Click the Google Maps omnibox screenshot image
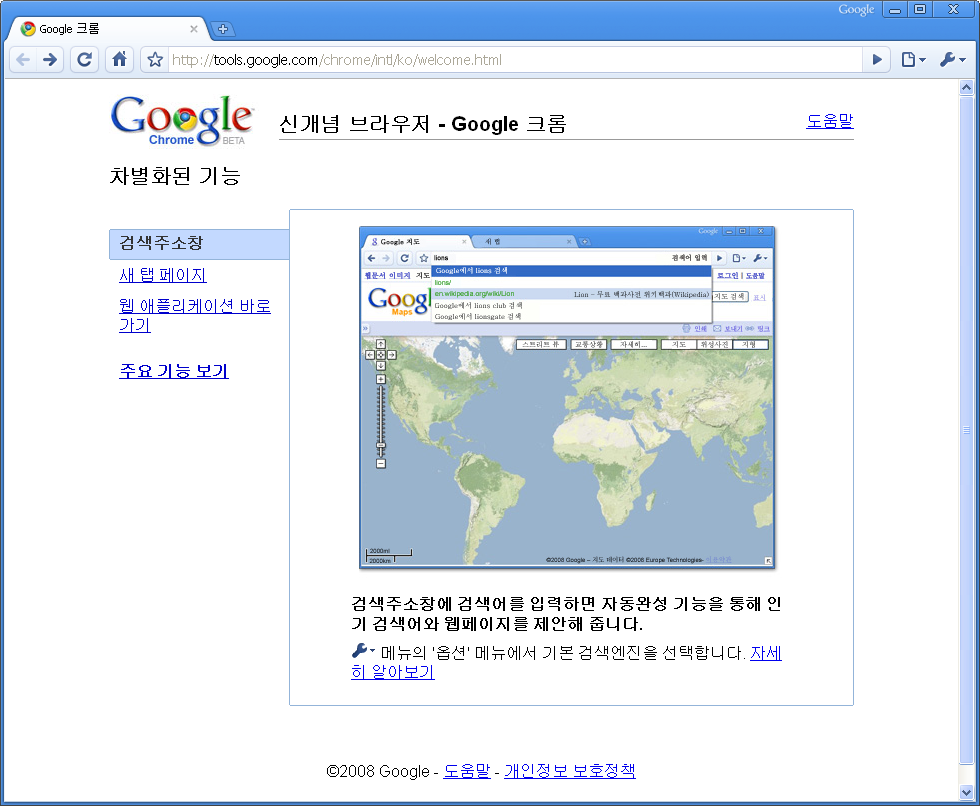This screenshot has width=980, height=806. coord(567,397)
